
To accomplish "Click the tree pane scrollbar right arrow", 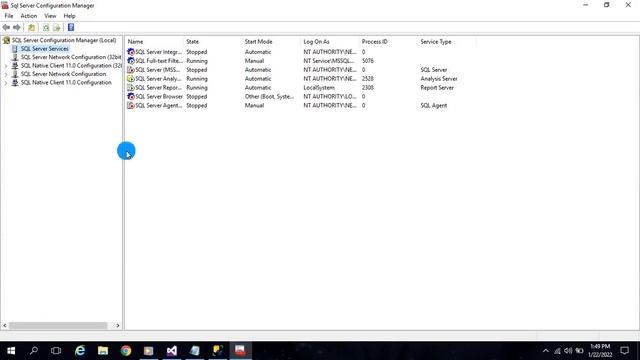I will coord(118,325).
